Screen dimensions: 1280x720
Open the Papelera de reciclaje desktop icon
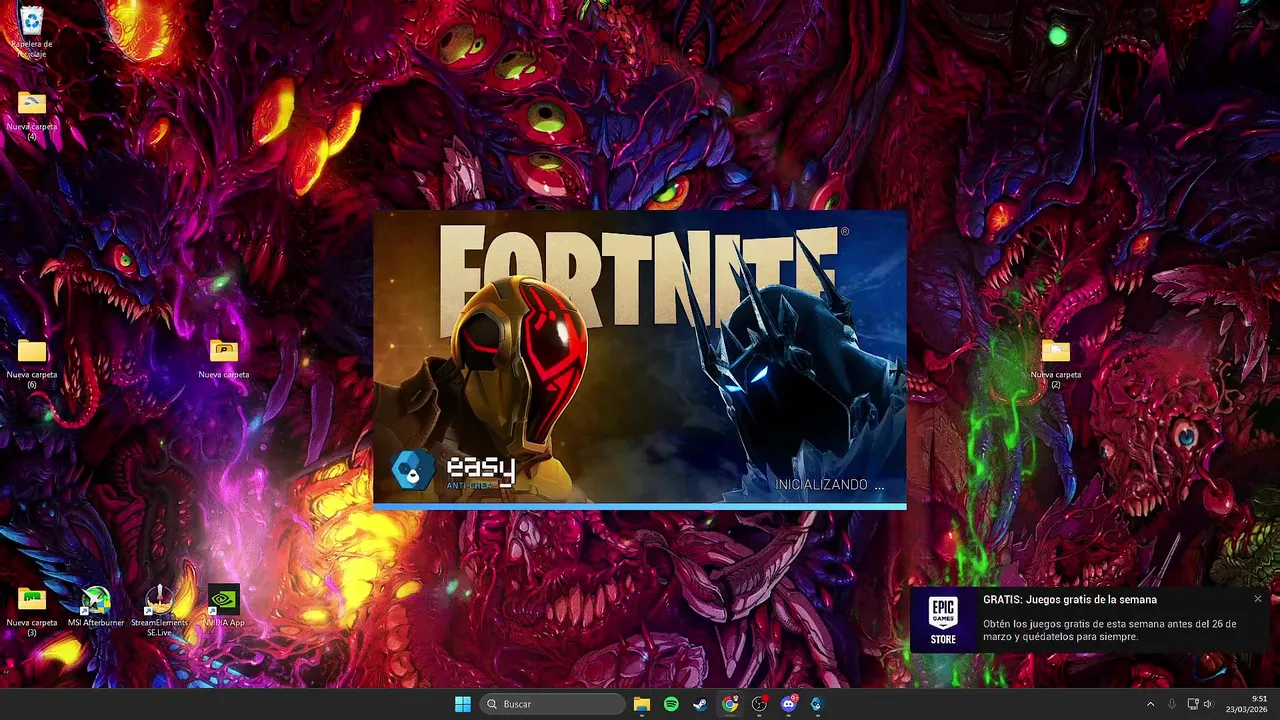tap(32, 30)
